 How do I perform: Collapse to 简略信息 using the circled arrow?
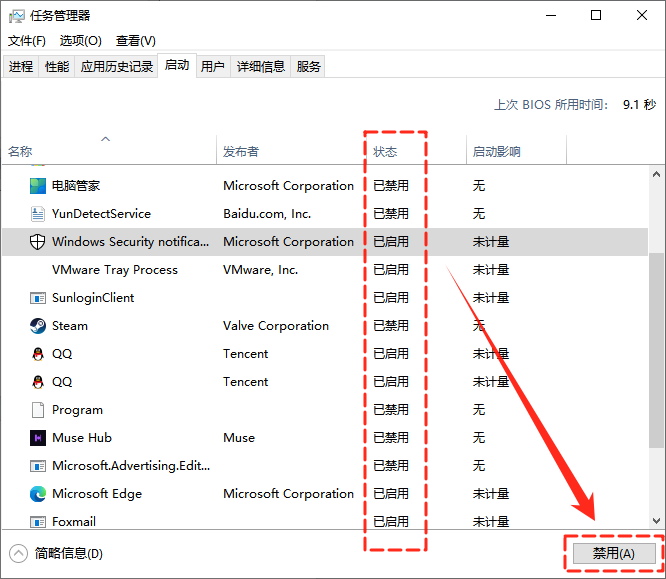[18, 554]
